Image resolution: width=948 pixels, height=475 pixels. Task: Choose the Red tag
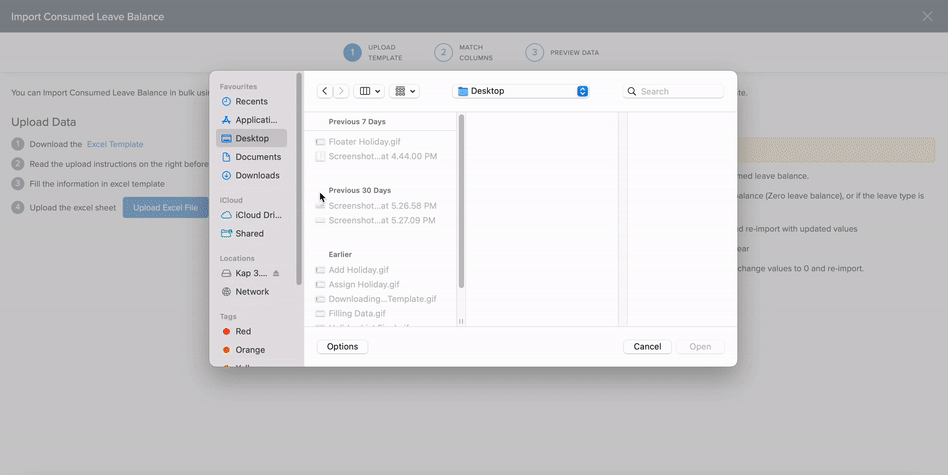(243, 331)
